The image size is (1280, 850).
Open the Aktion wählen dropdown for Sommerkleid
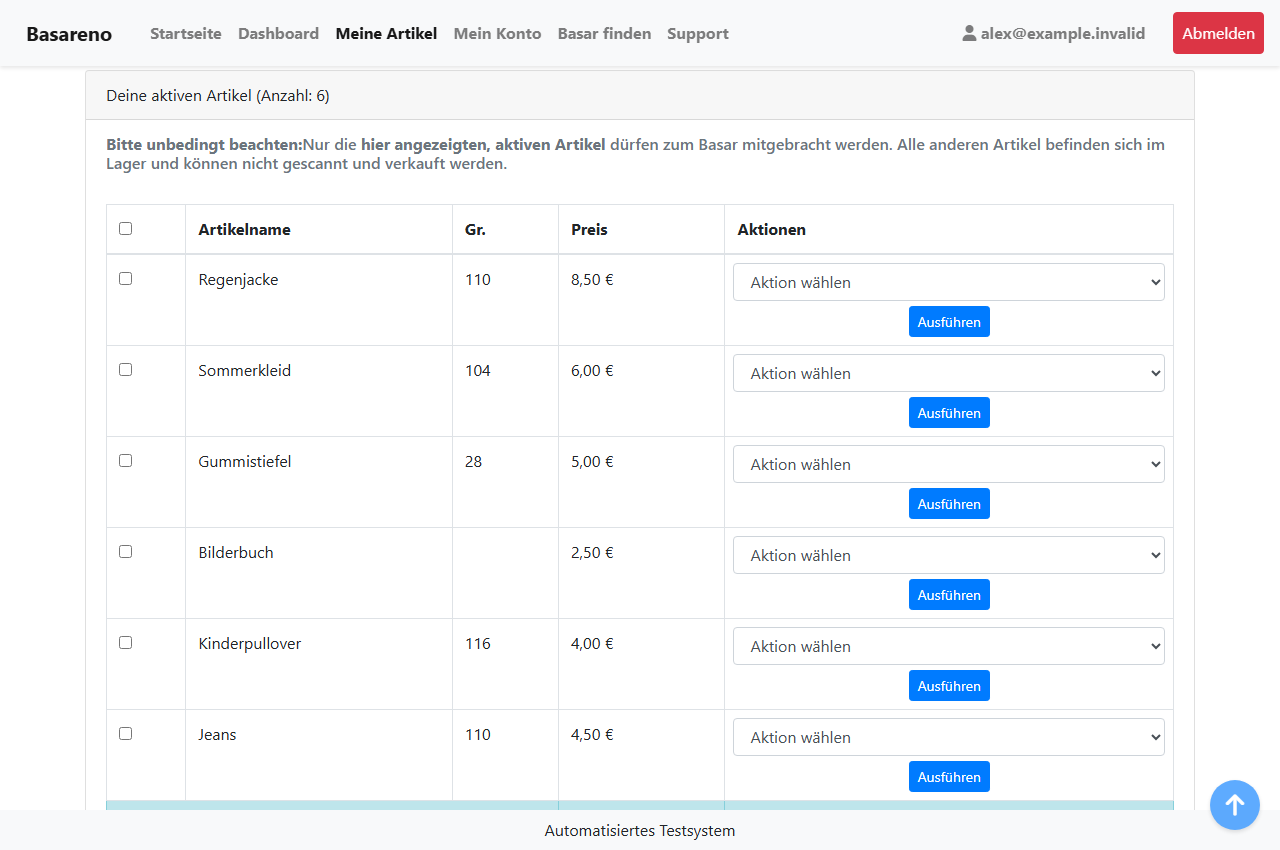coord(949,373)
